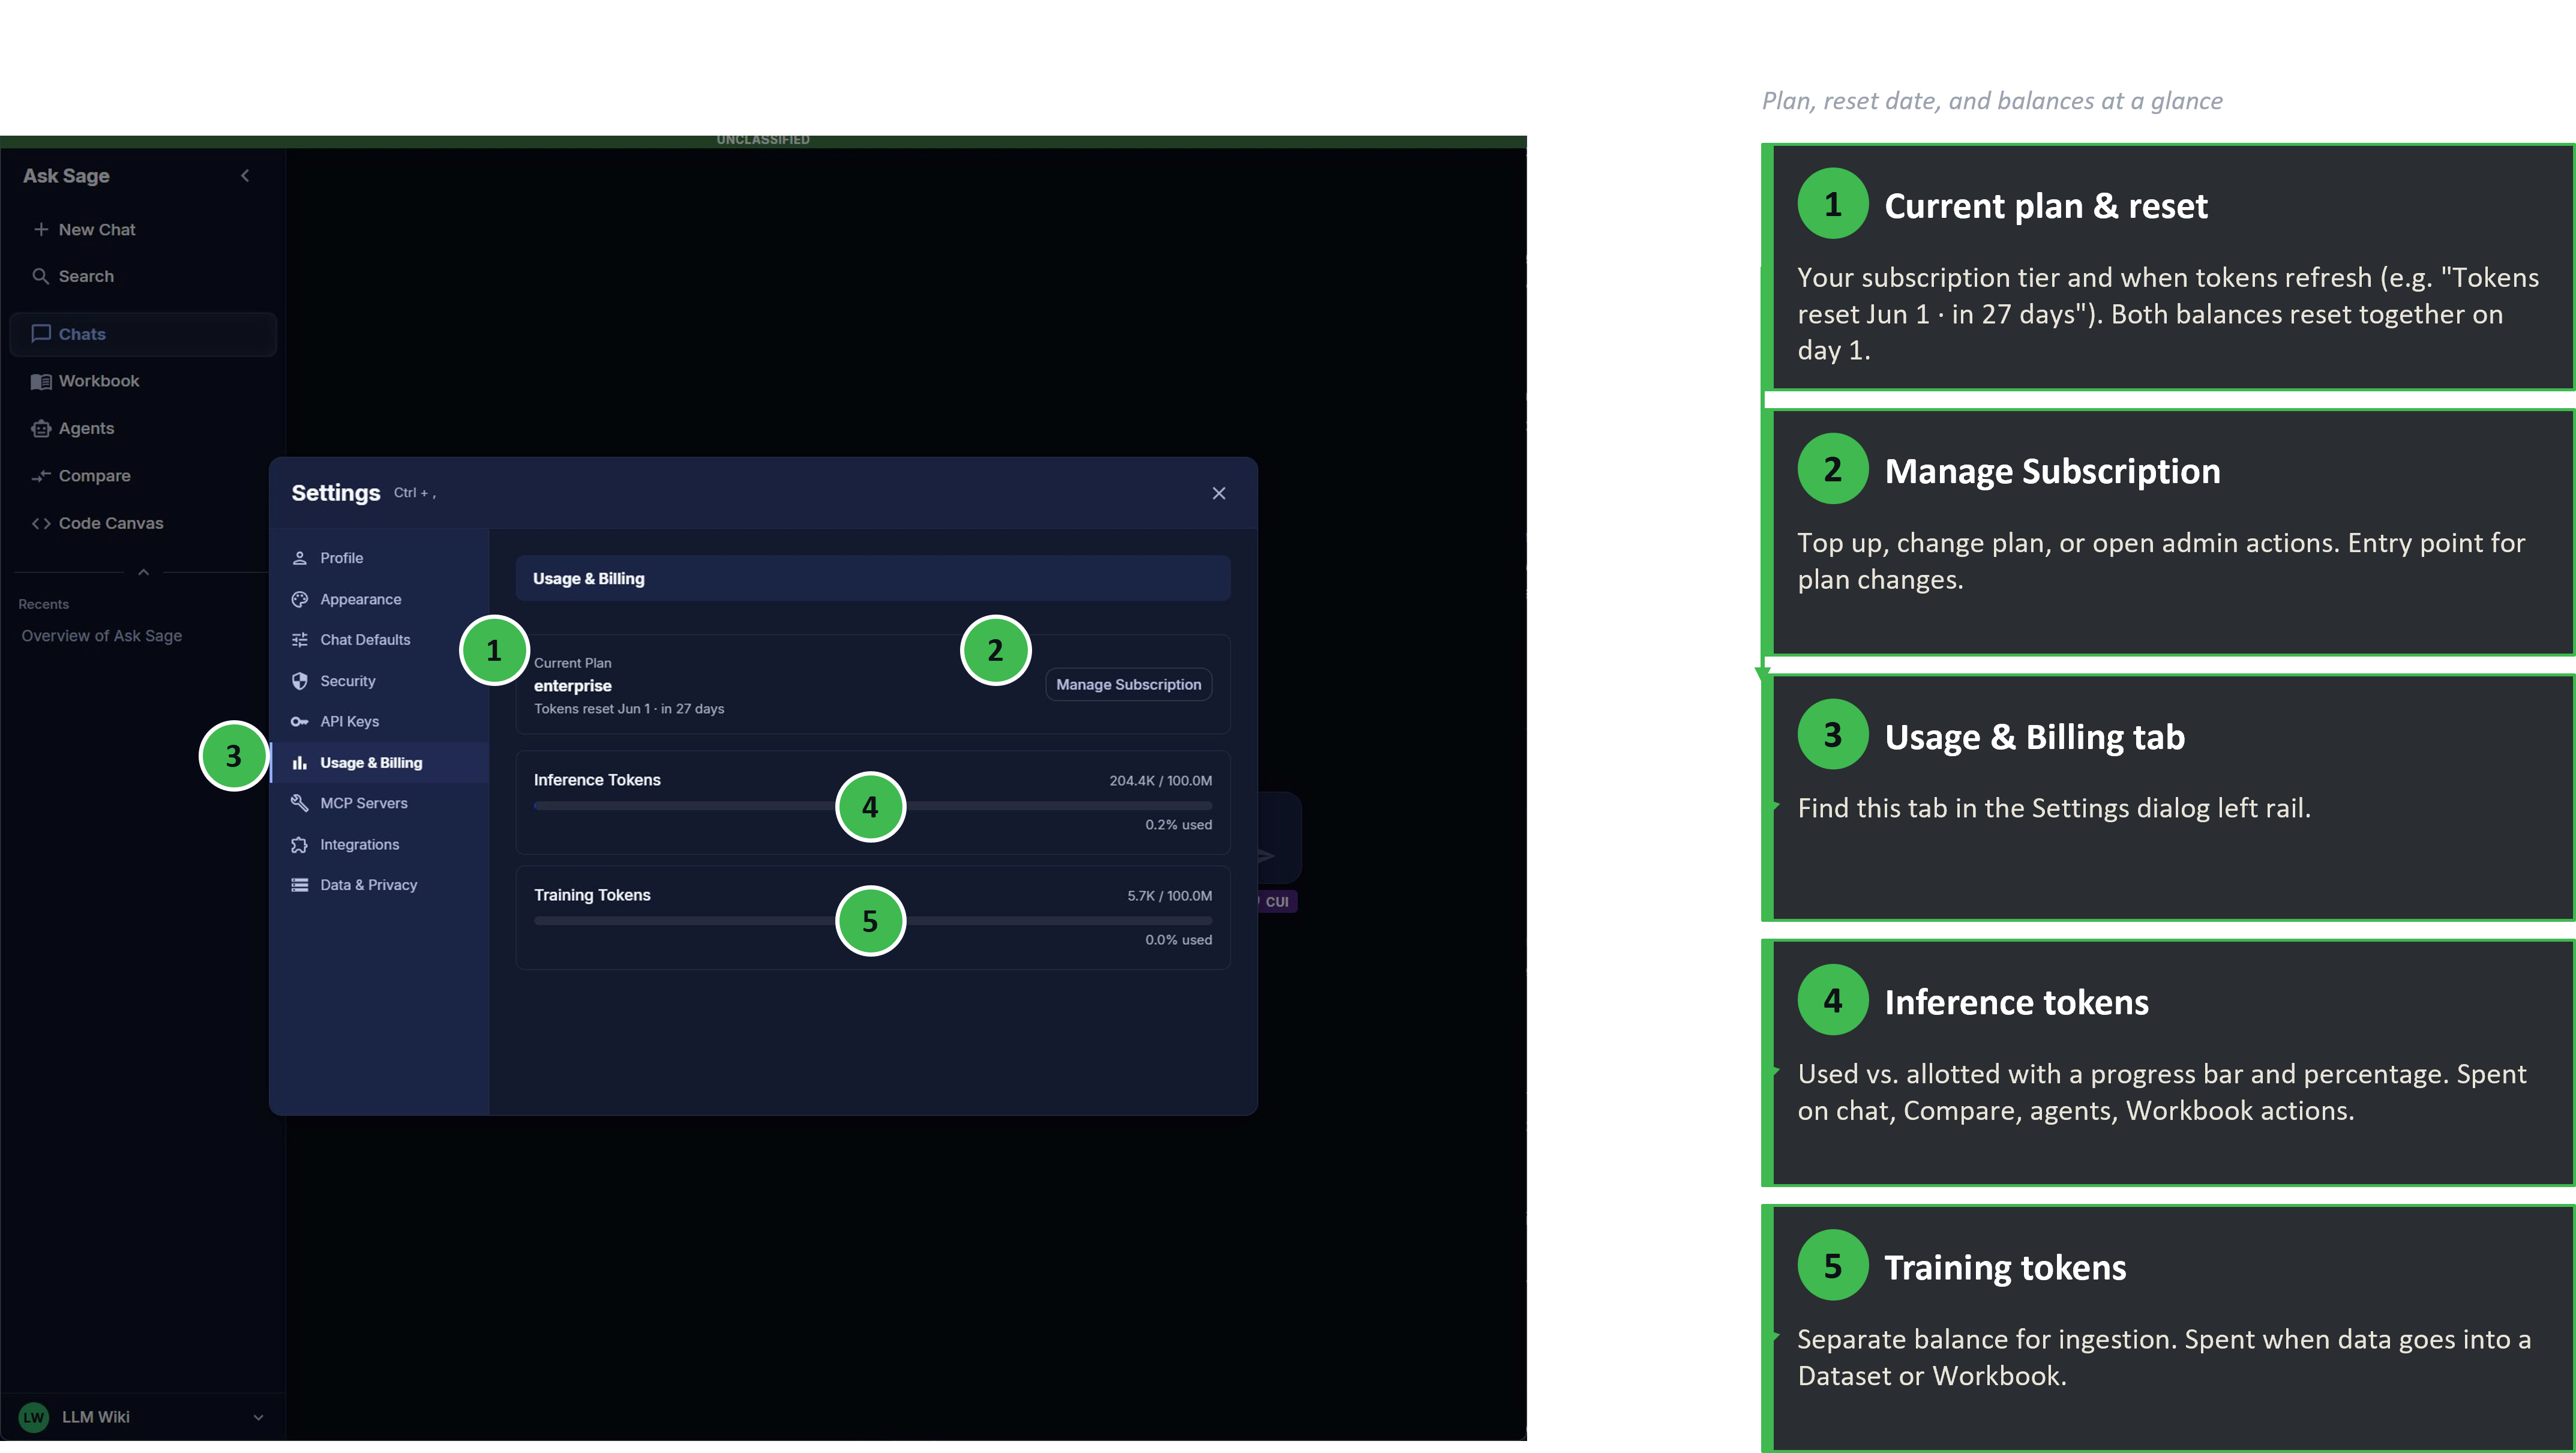
Task: Go to Code Canvas in the sidebar
Action: pos(143,523)
